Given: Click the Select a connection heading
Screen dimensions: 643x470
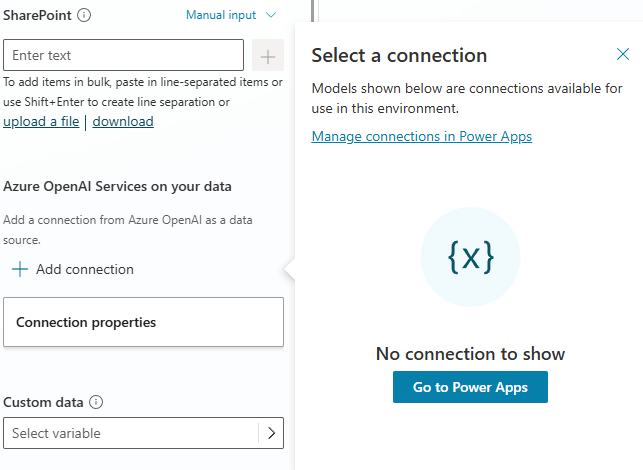Looking at the screenshot, I should pos(399,55).
